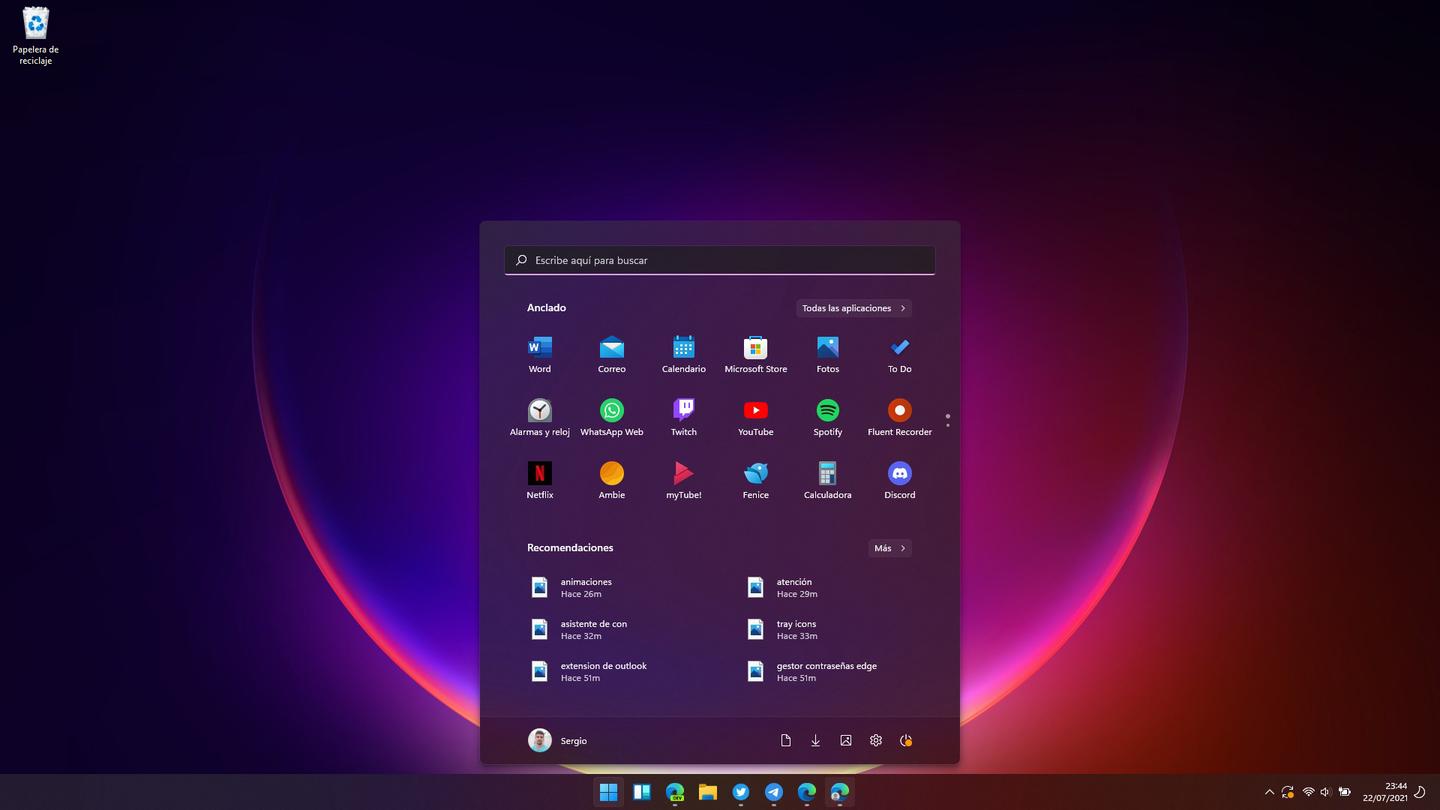The image size is (1440, 810).
Task: Show hidden system tray icons chevron
Action: pyautogui.click(x=1269, y=792)
